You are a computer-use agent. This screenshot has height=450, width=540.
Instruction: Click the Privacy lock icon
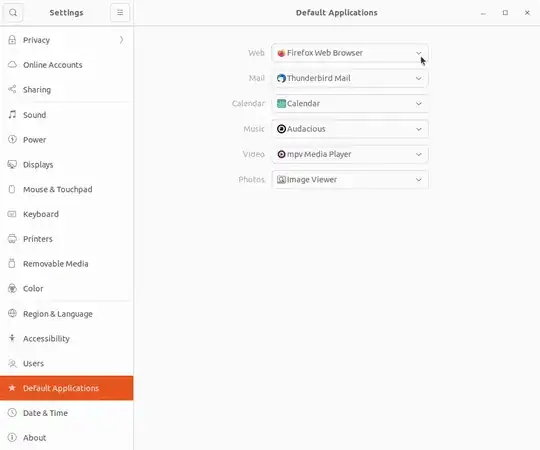[12, 40]
